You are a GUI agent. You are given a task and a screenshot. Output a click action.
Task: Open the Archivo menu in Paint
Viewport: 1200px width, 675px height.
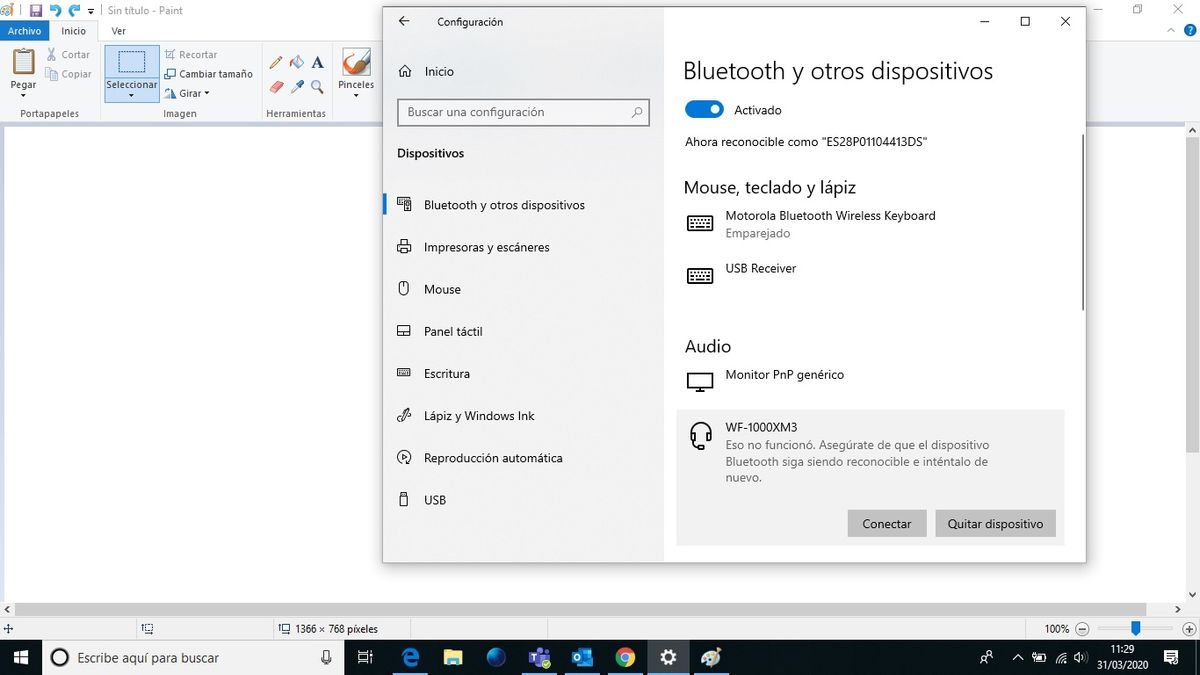pyautogui.click(x=25, y=31)
